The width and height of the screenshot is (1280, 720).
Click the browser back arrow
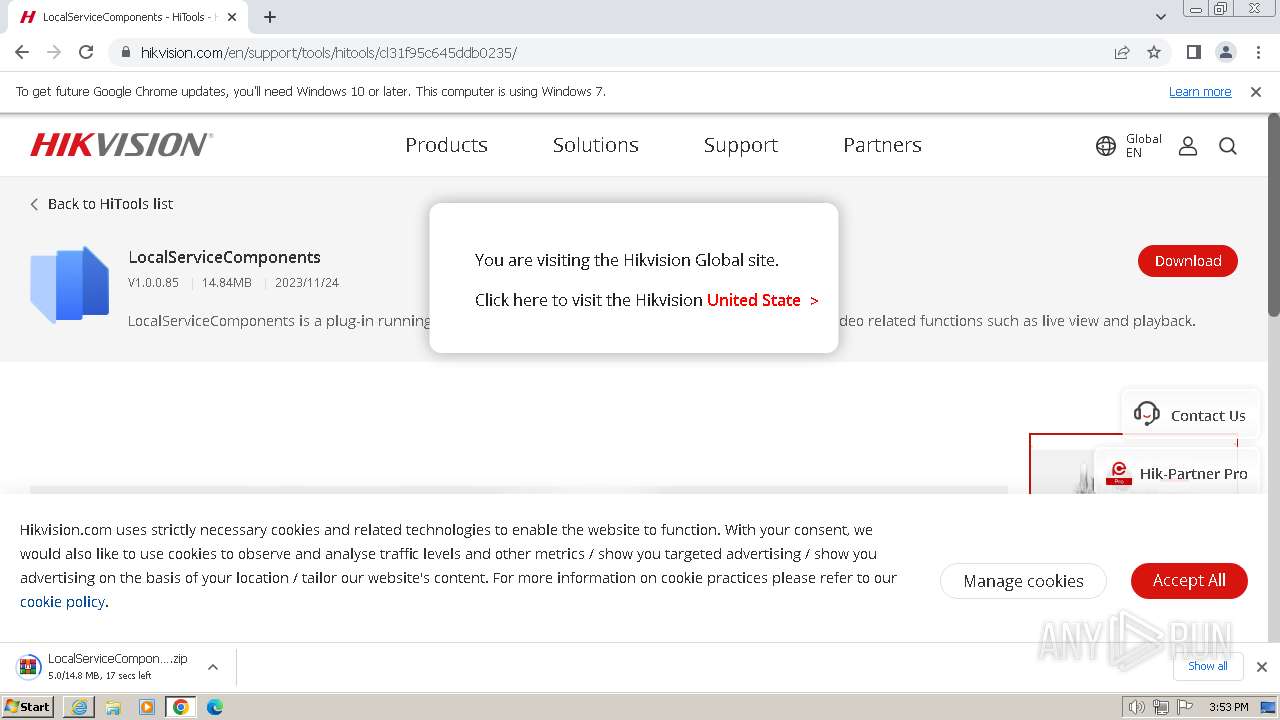click(22, 52)
